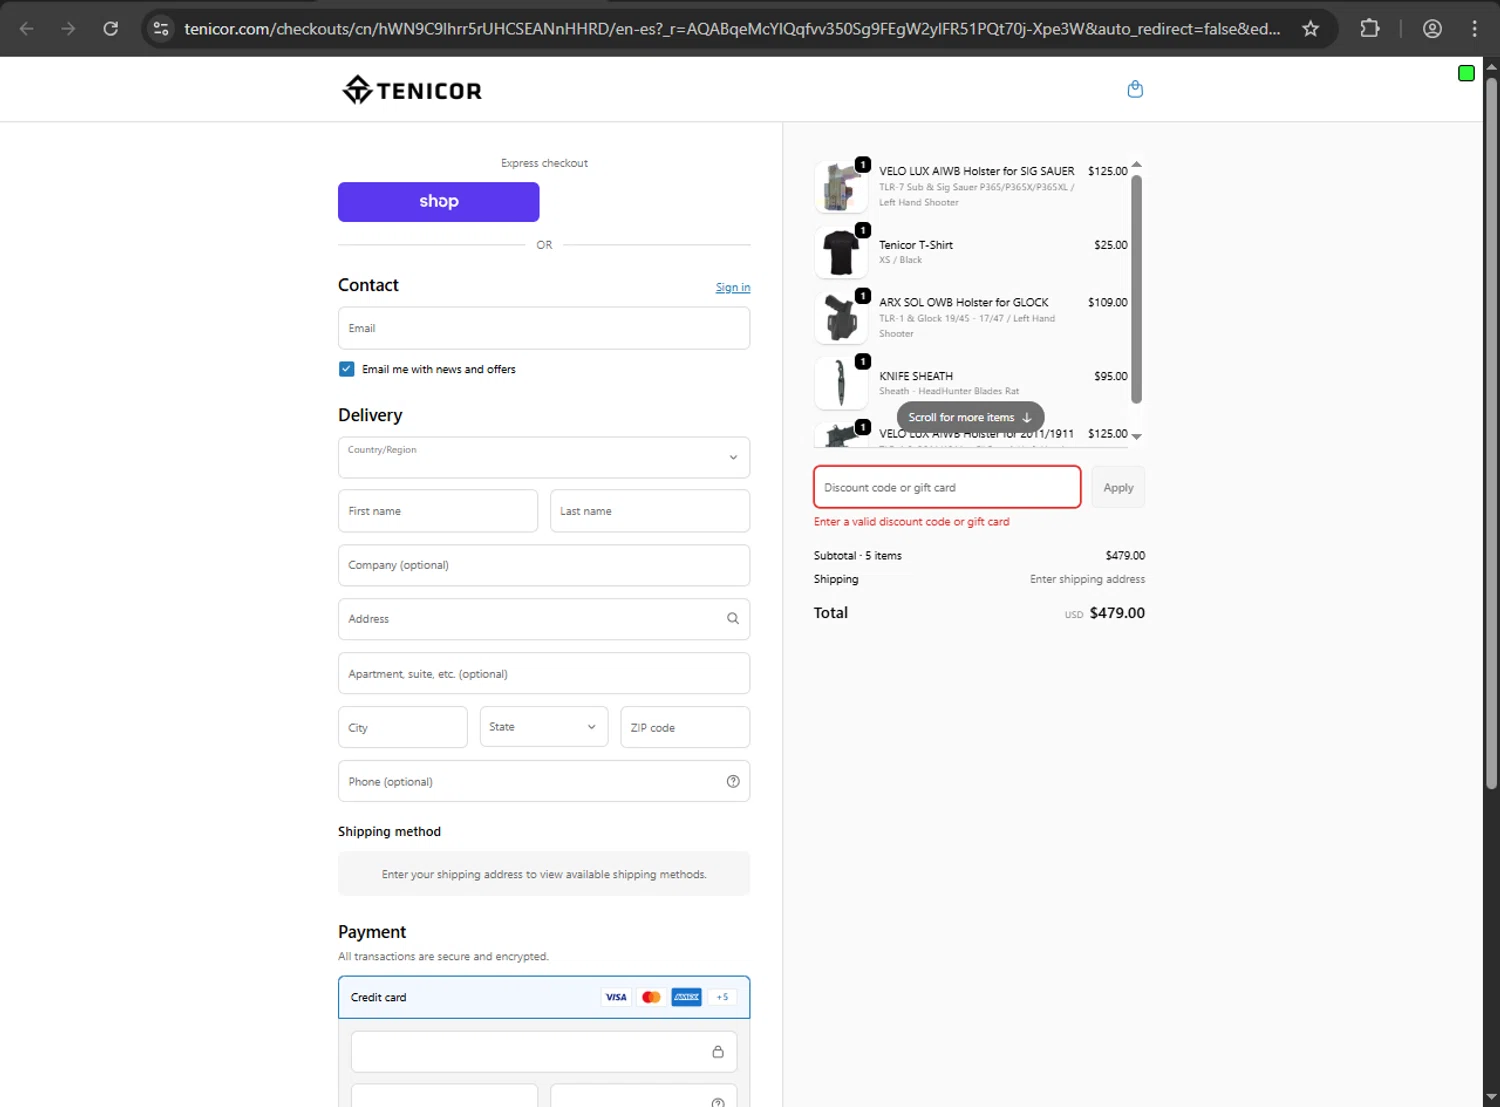Click KNIFE SHEATH product thumbnail

(x=841, y=383)
